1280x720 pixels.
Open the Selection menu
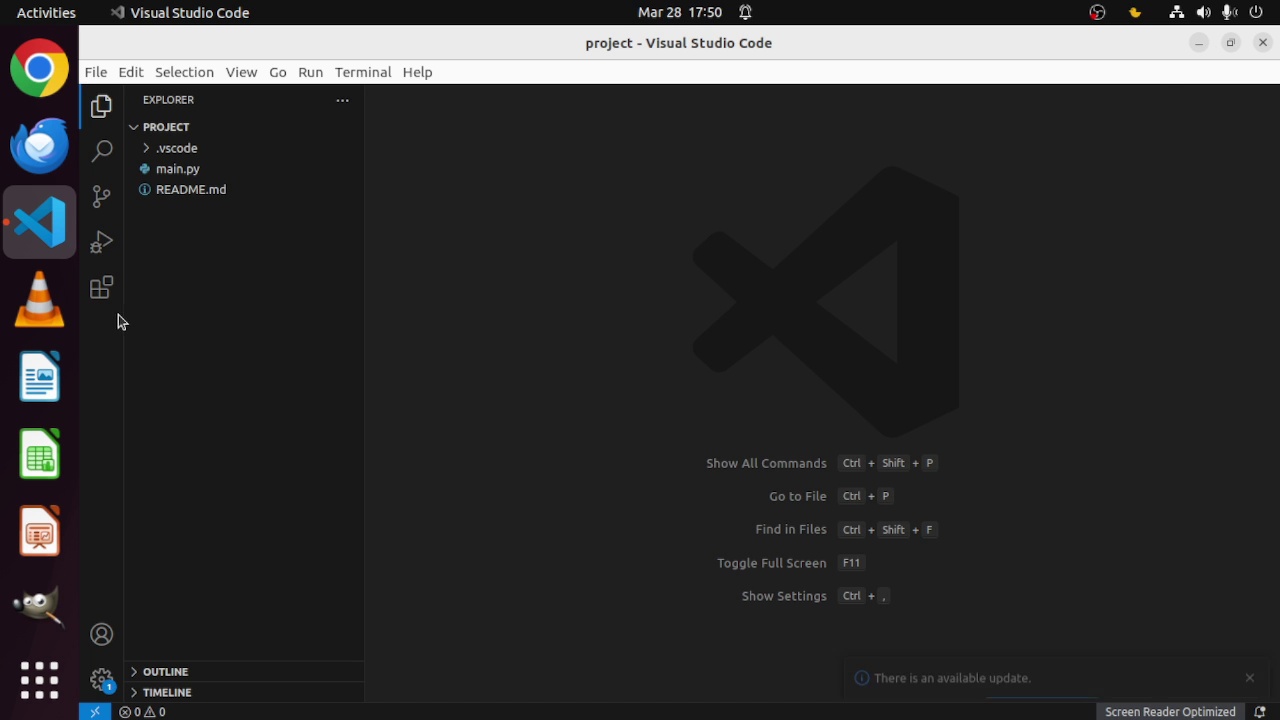[184, 72]
